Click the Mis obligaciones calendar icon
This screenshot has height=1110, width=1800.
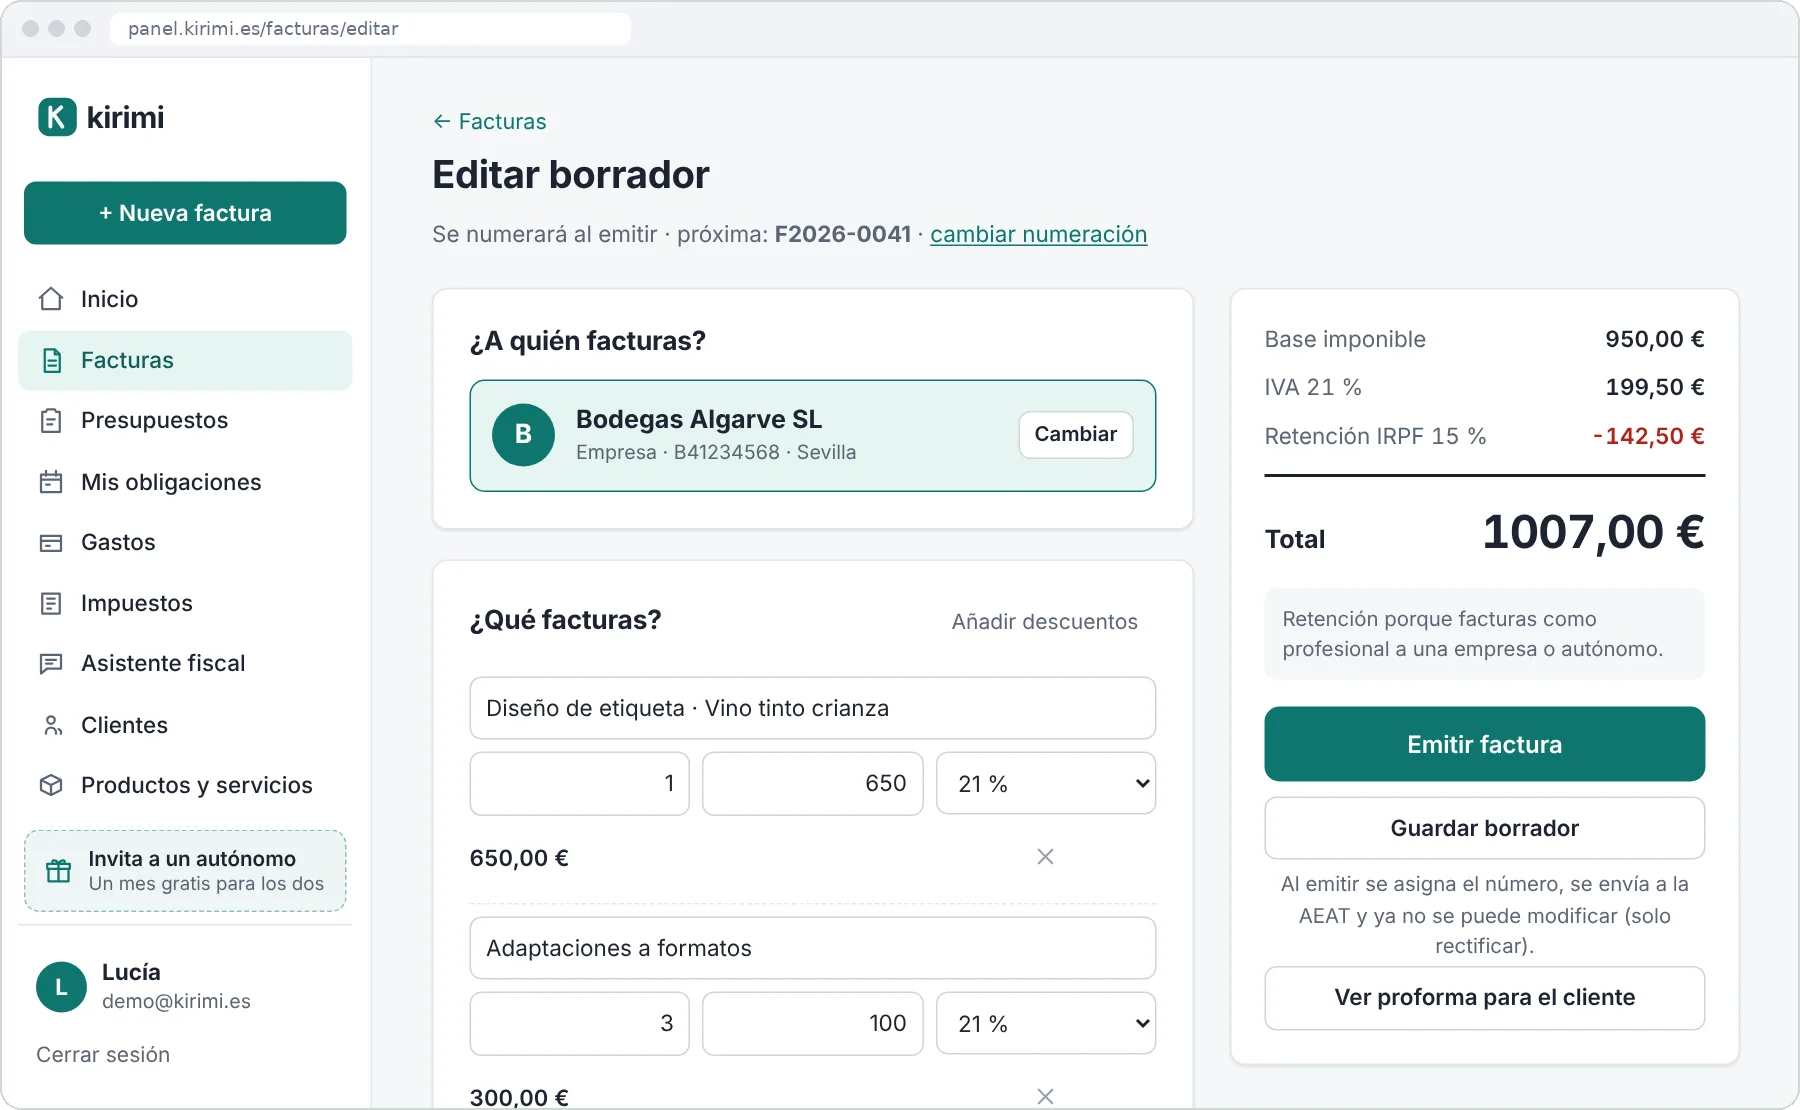[x=51, y=482]
